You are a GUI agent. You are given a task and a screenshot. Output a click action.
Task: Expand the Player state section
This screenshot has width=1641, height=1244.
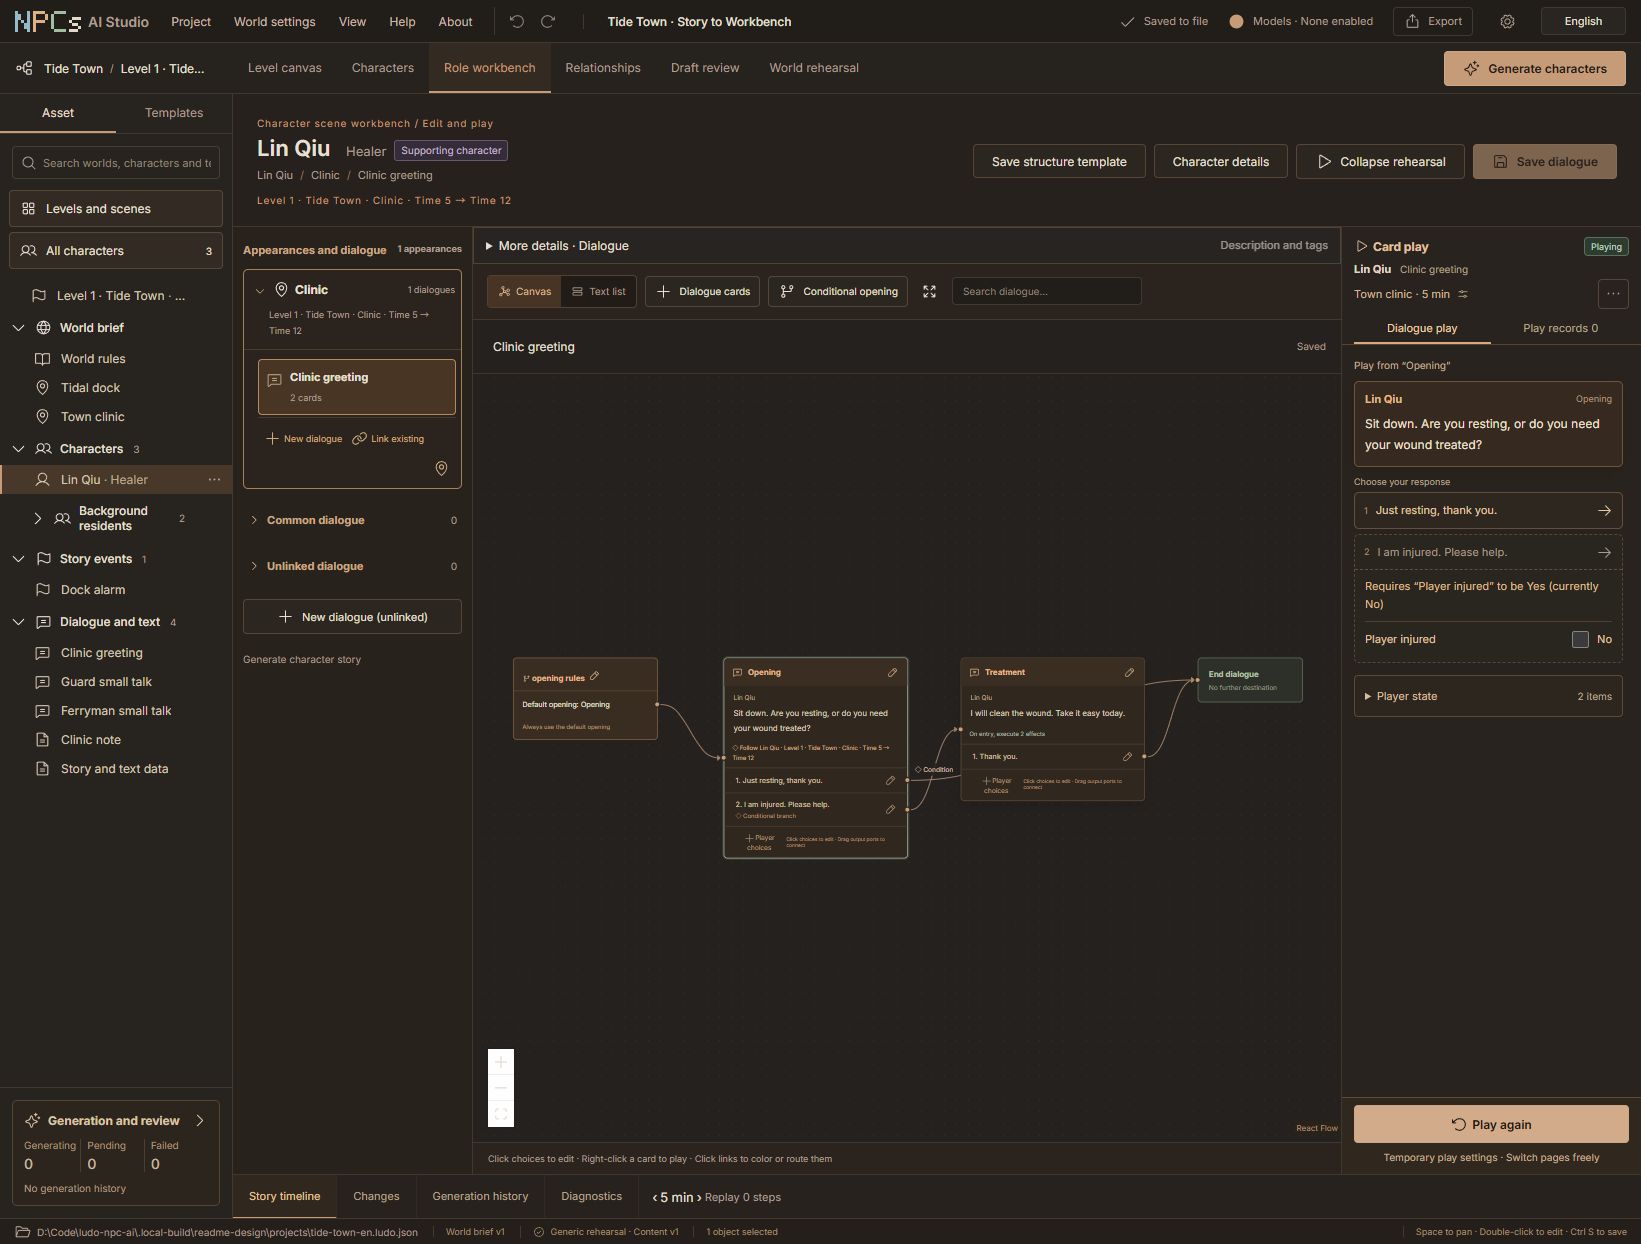1488,696
